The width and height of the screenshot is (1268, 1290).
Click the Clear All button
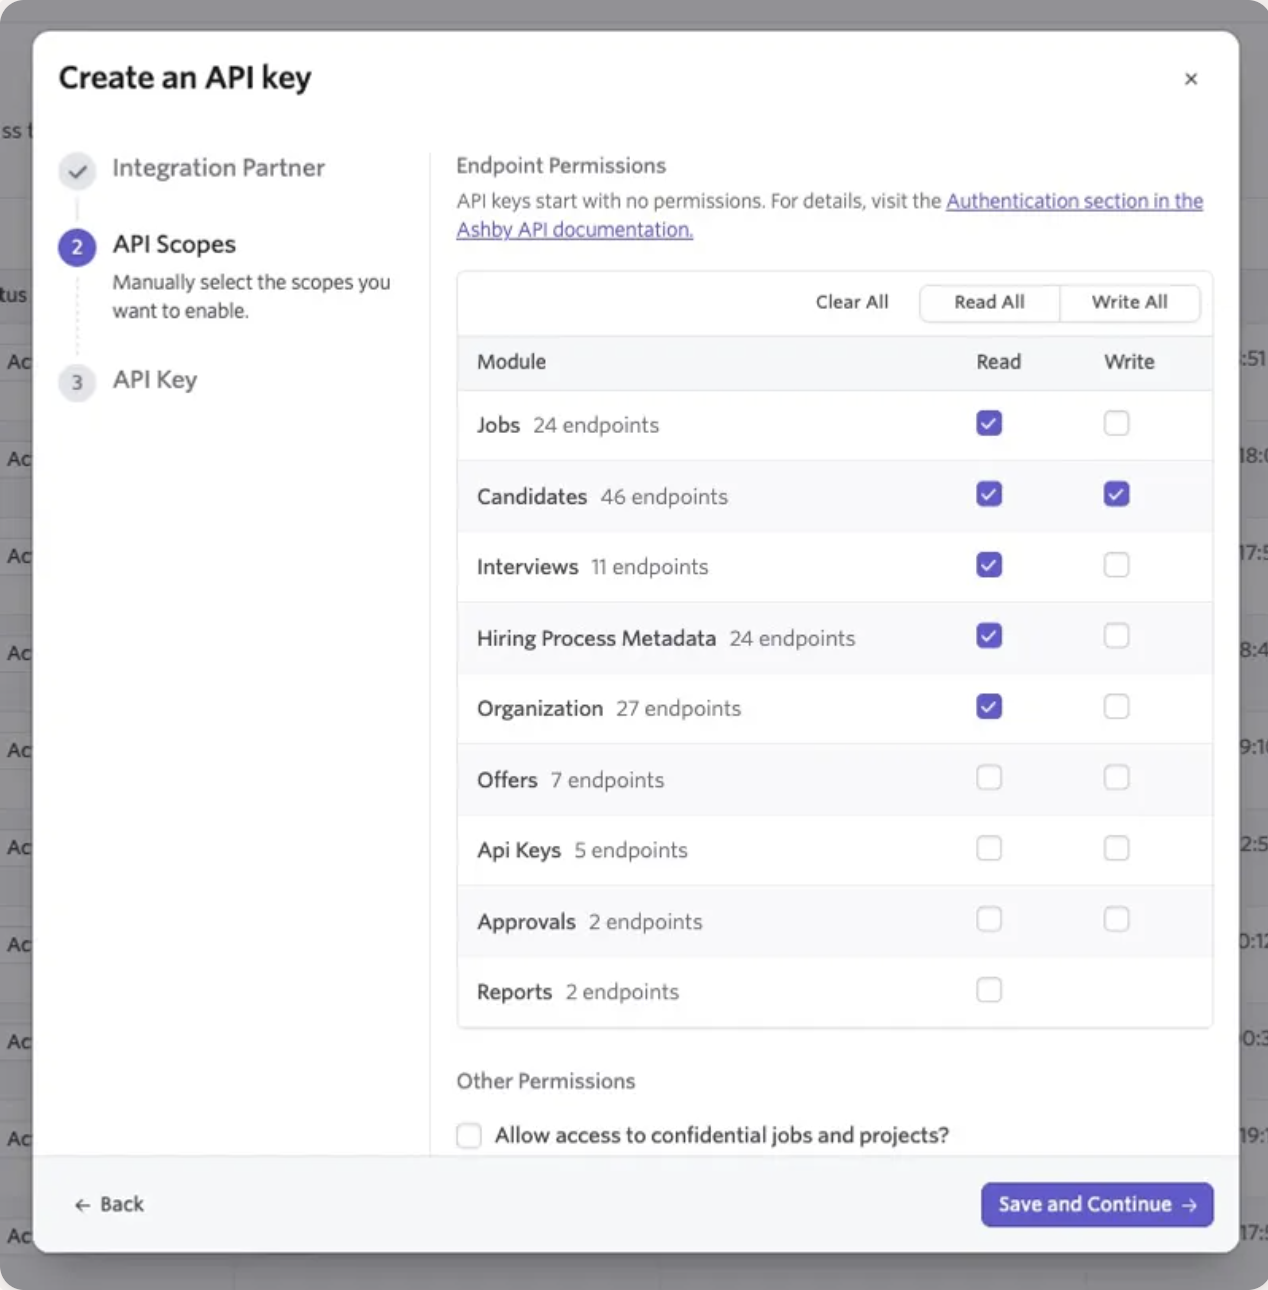(851, 302)
